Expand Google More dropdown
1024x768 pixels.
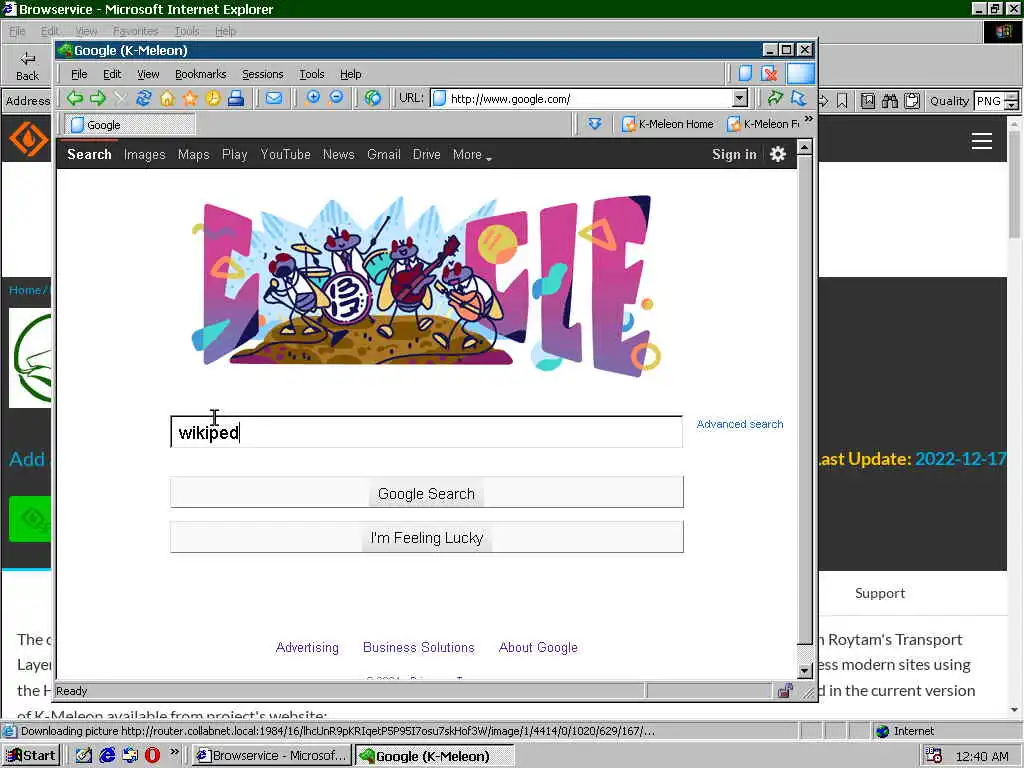point(472,155)
